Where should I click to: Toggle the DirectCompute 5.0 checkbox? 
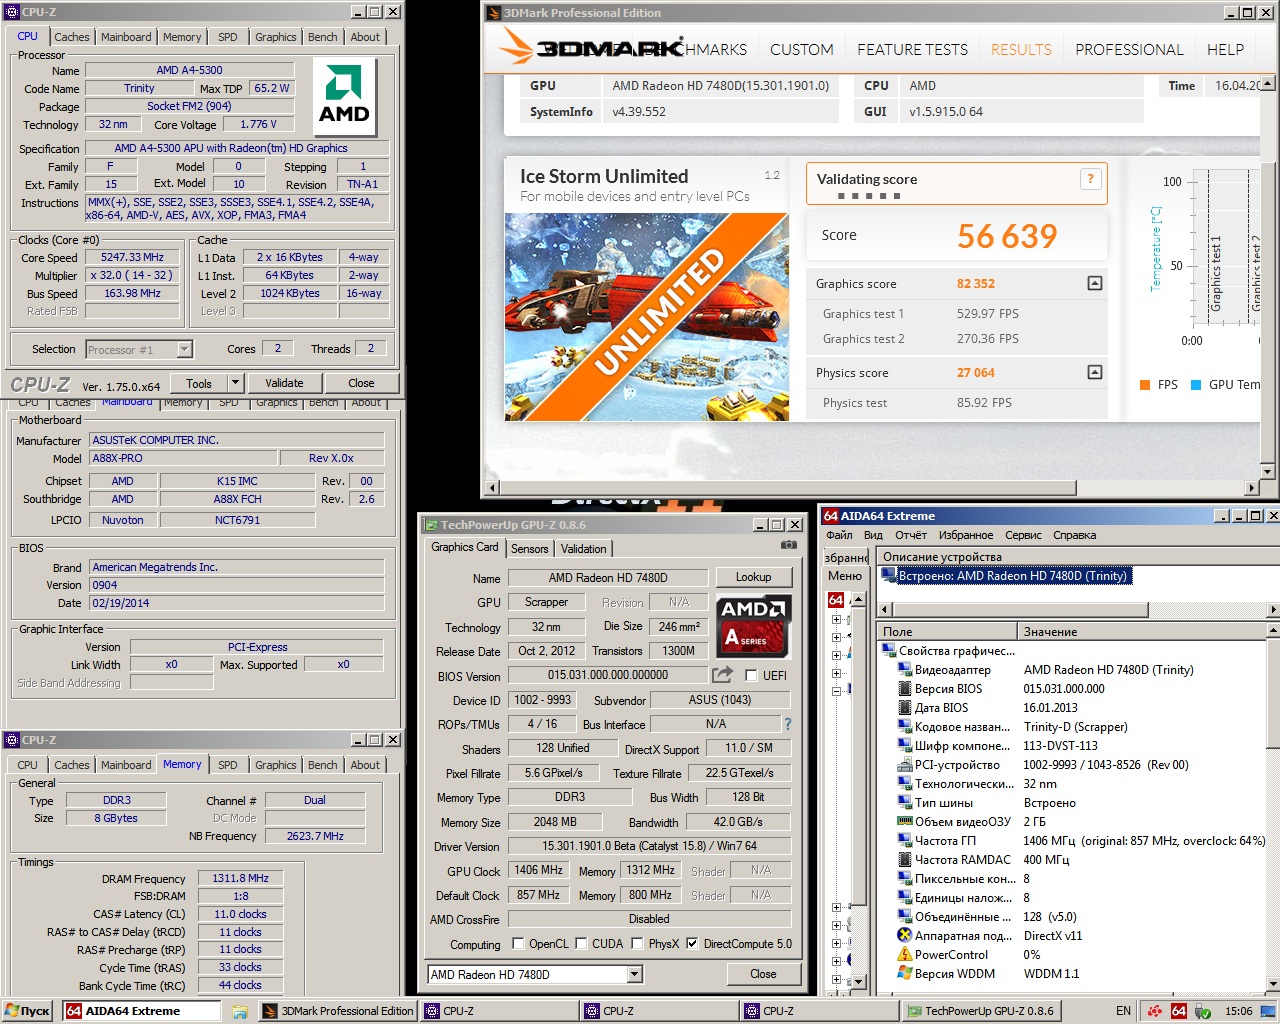[692, 943]
